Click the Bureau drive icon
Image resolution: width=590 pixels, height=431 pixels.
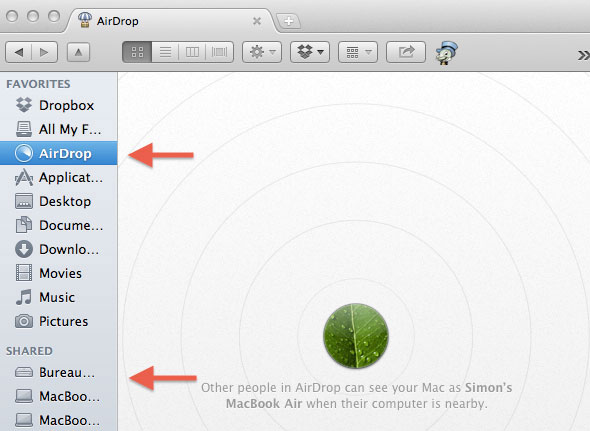(24, 372)
